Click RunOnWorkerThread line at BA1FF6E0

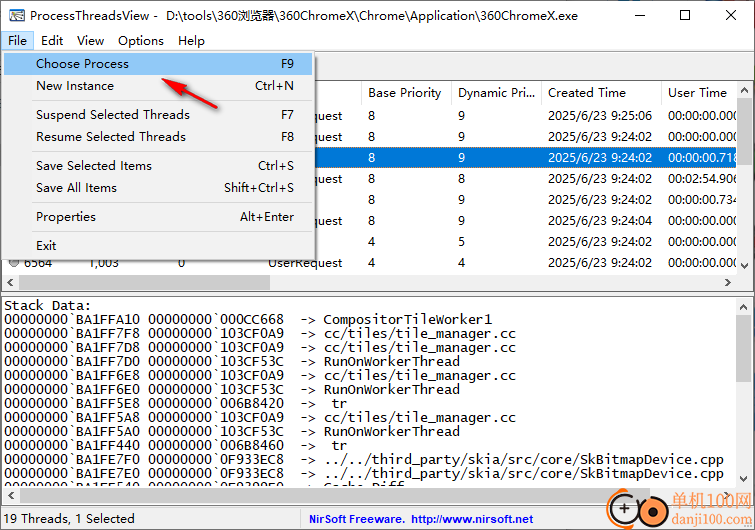tap(232, 389)
